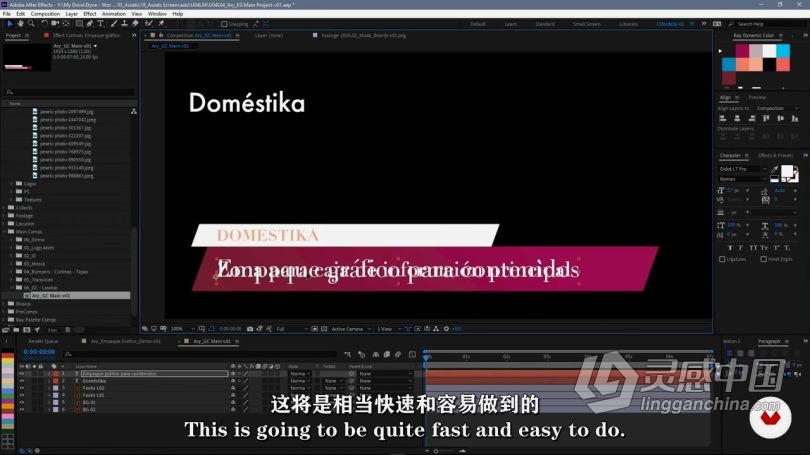Viewport: 810px width, 455px height.
Task: Select the Selection arrow tool
Action: coord(10,24)
